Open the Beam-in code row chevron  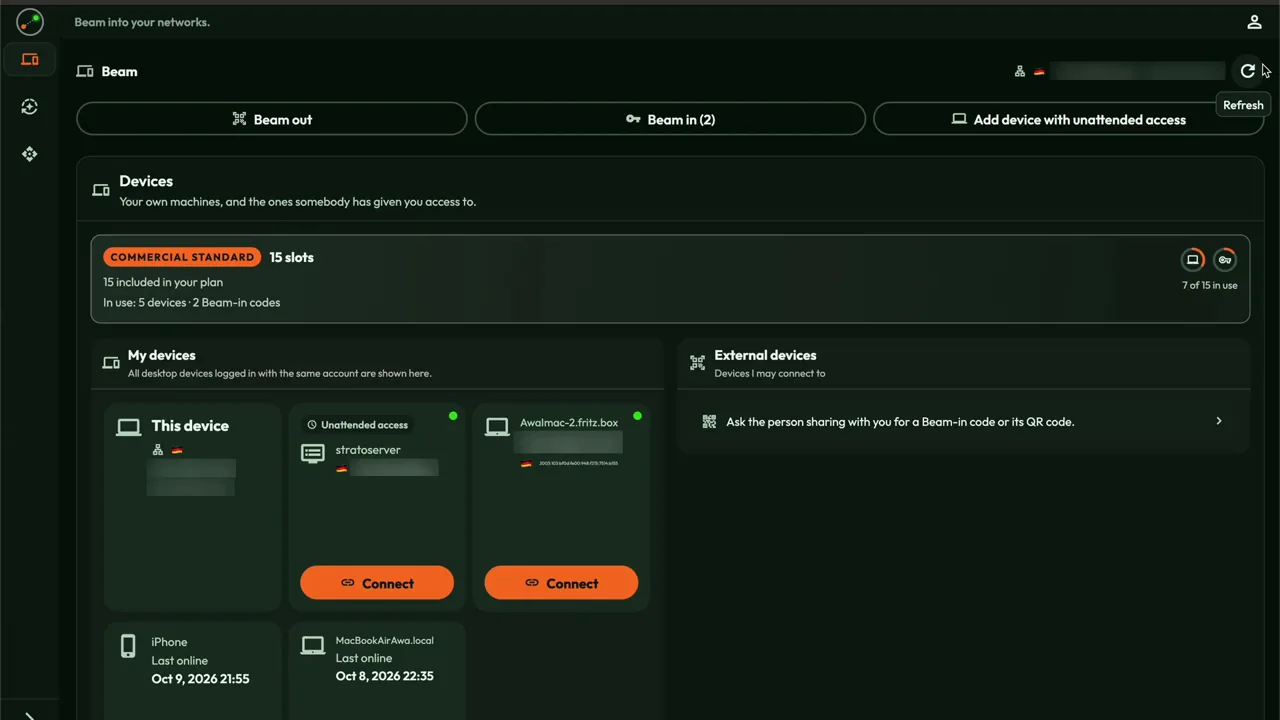click(1219, 421)
